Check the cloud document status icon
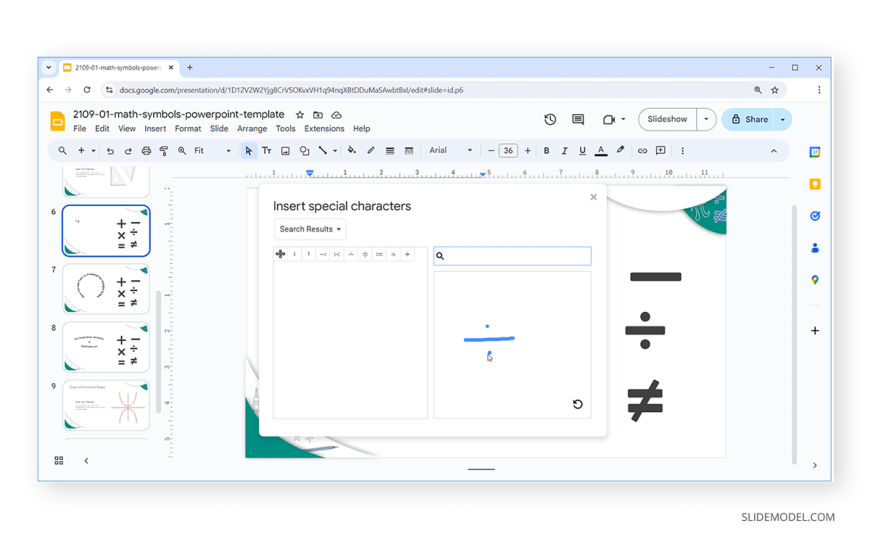 click(x=336, y=115)
